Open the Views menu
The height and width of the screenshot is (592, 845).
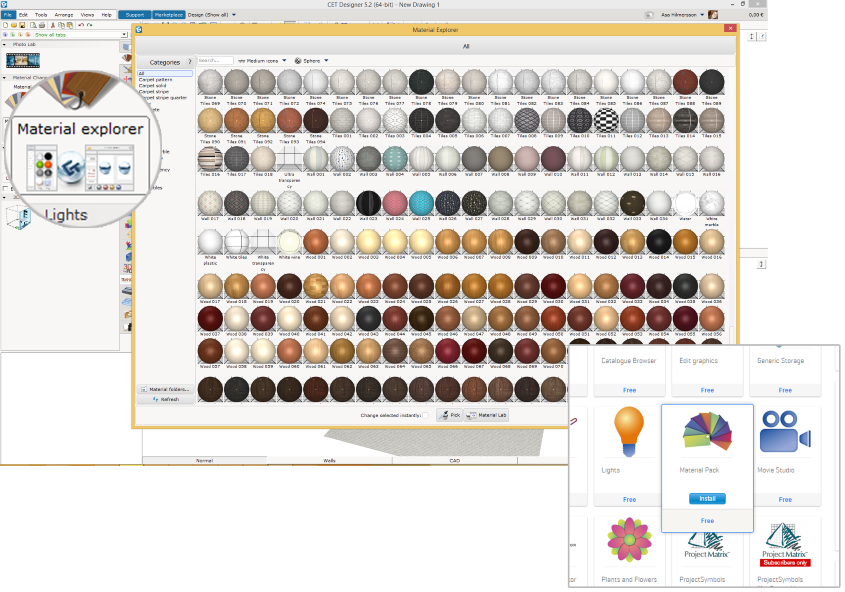[87, 15]
